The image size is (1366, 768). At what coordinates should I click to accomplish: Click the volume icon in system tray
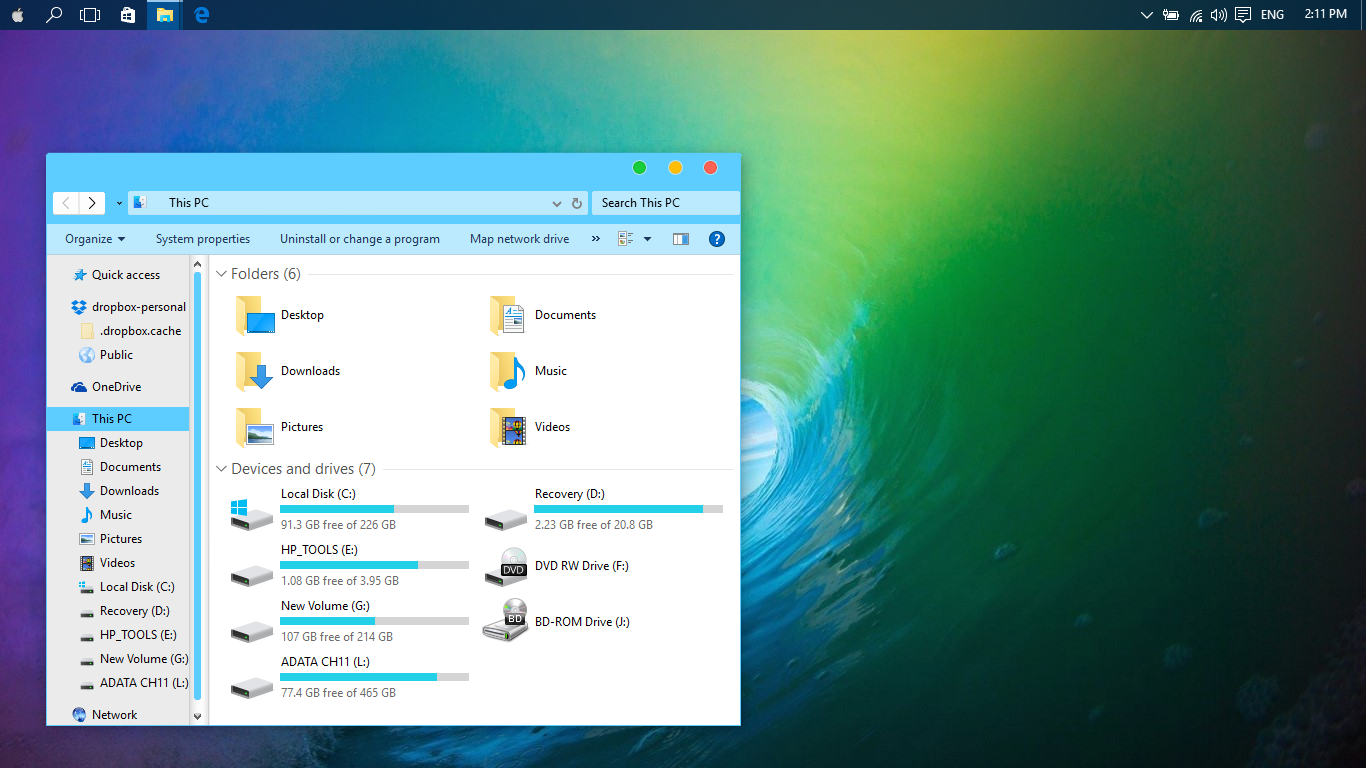coord(1218,14)
